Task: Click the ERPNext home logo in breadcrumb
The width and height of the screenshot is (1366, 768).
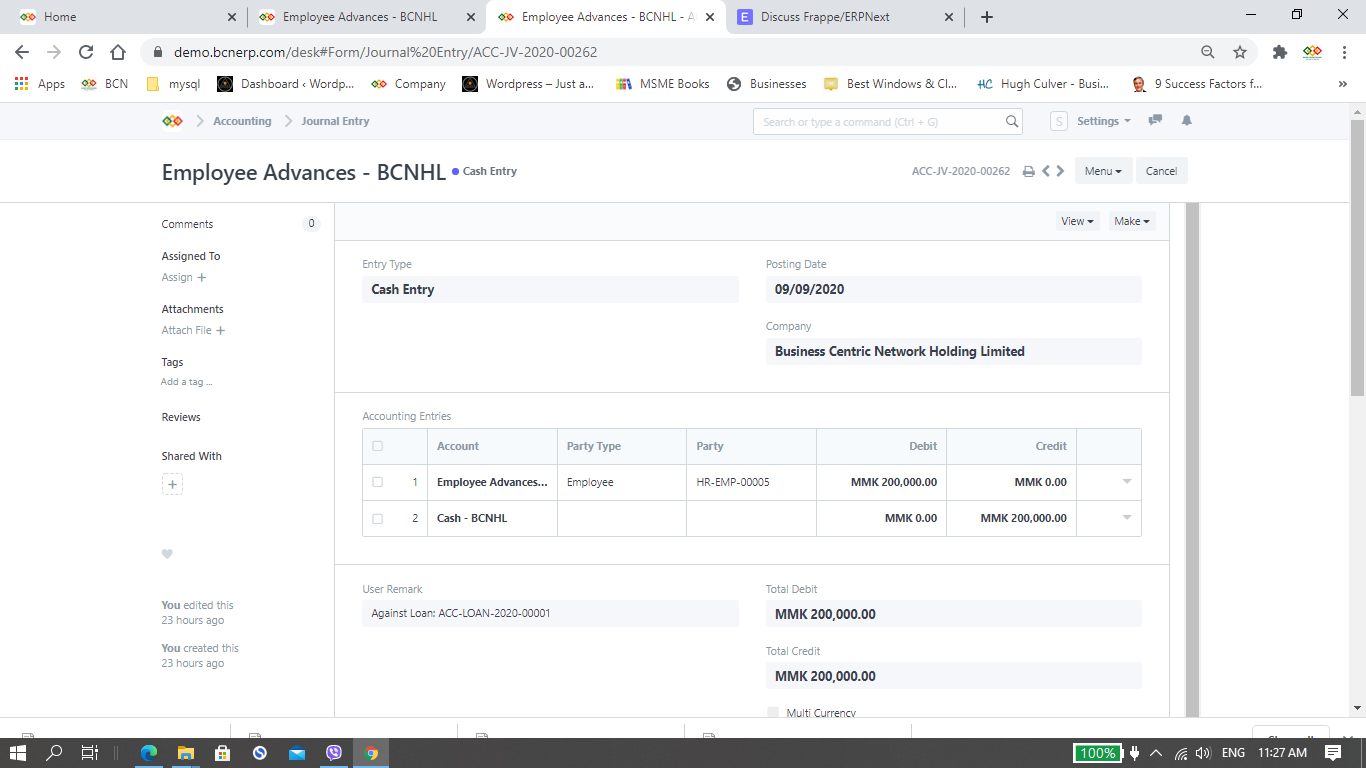Action: (172, 121)
